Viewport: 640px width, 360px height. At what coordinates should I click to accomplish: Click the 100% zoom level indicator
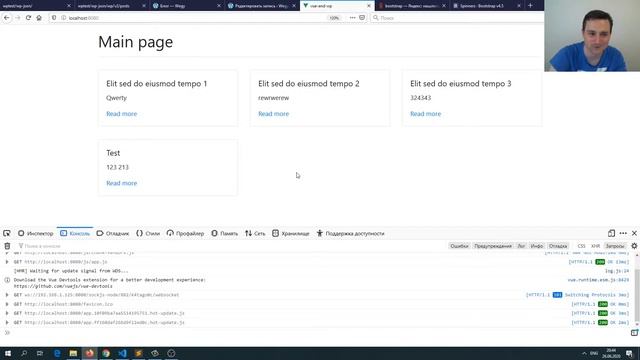(334, 18)
